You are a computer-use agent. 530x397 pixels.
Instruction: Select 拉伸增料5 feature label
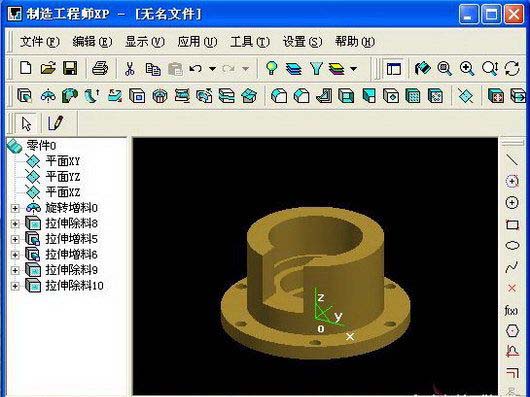click(x=71, y=239)
